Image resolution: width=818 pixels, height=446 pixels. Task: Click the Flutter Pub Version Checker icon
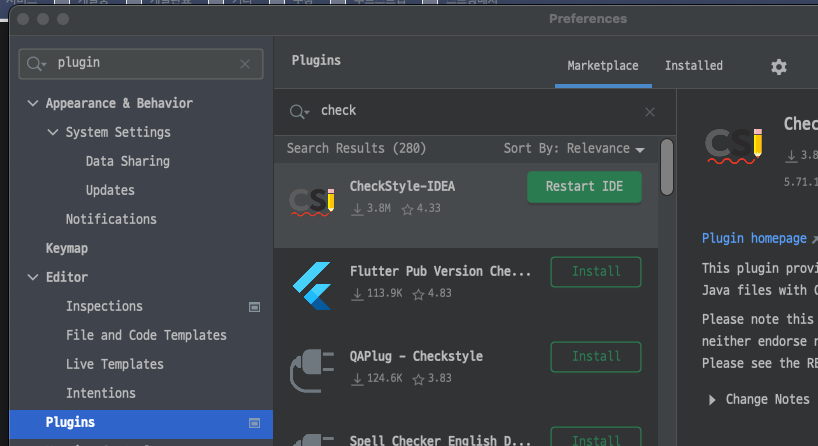pyautogui.click(x=311, y=286)
